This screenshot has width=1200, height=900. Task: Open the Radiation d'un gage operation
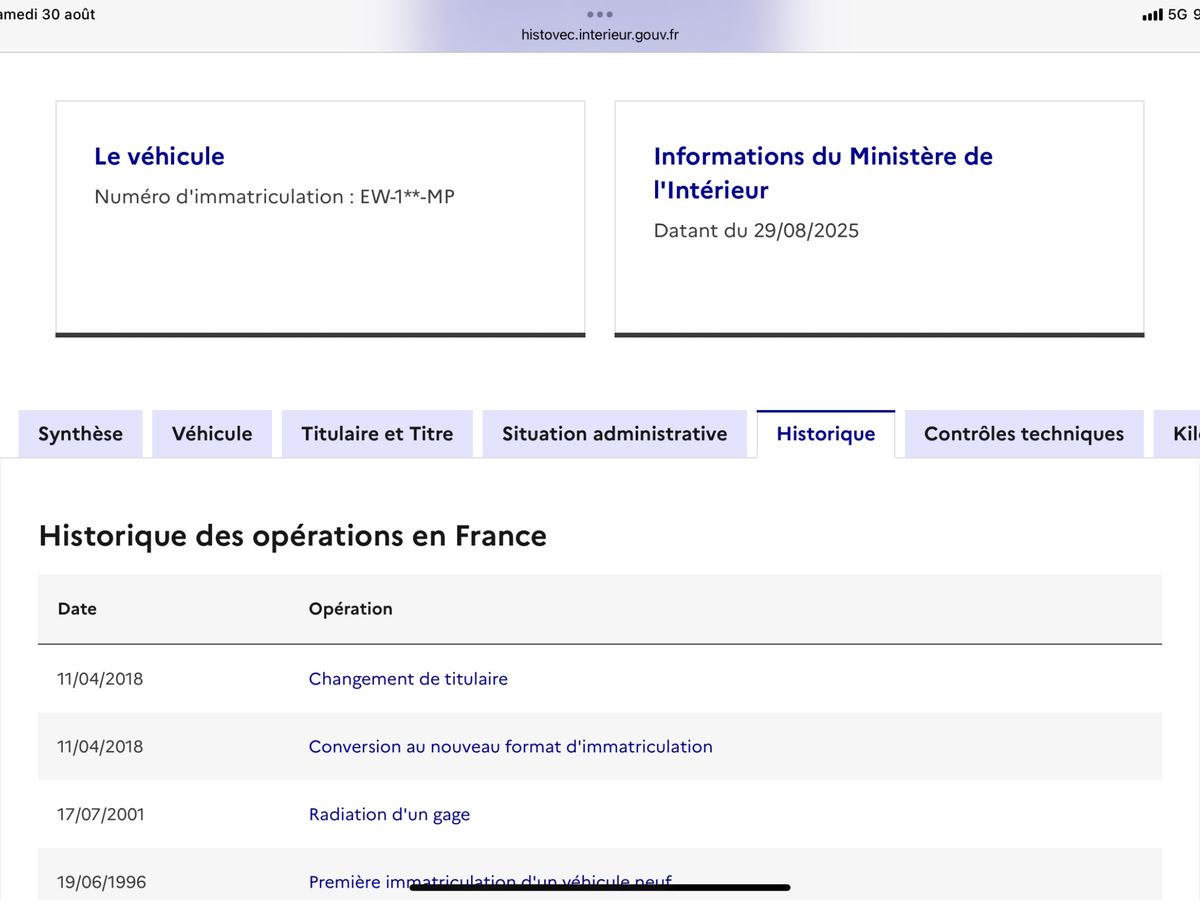coord(389,815)
